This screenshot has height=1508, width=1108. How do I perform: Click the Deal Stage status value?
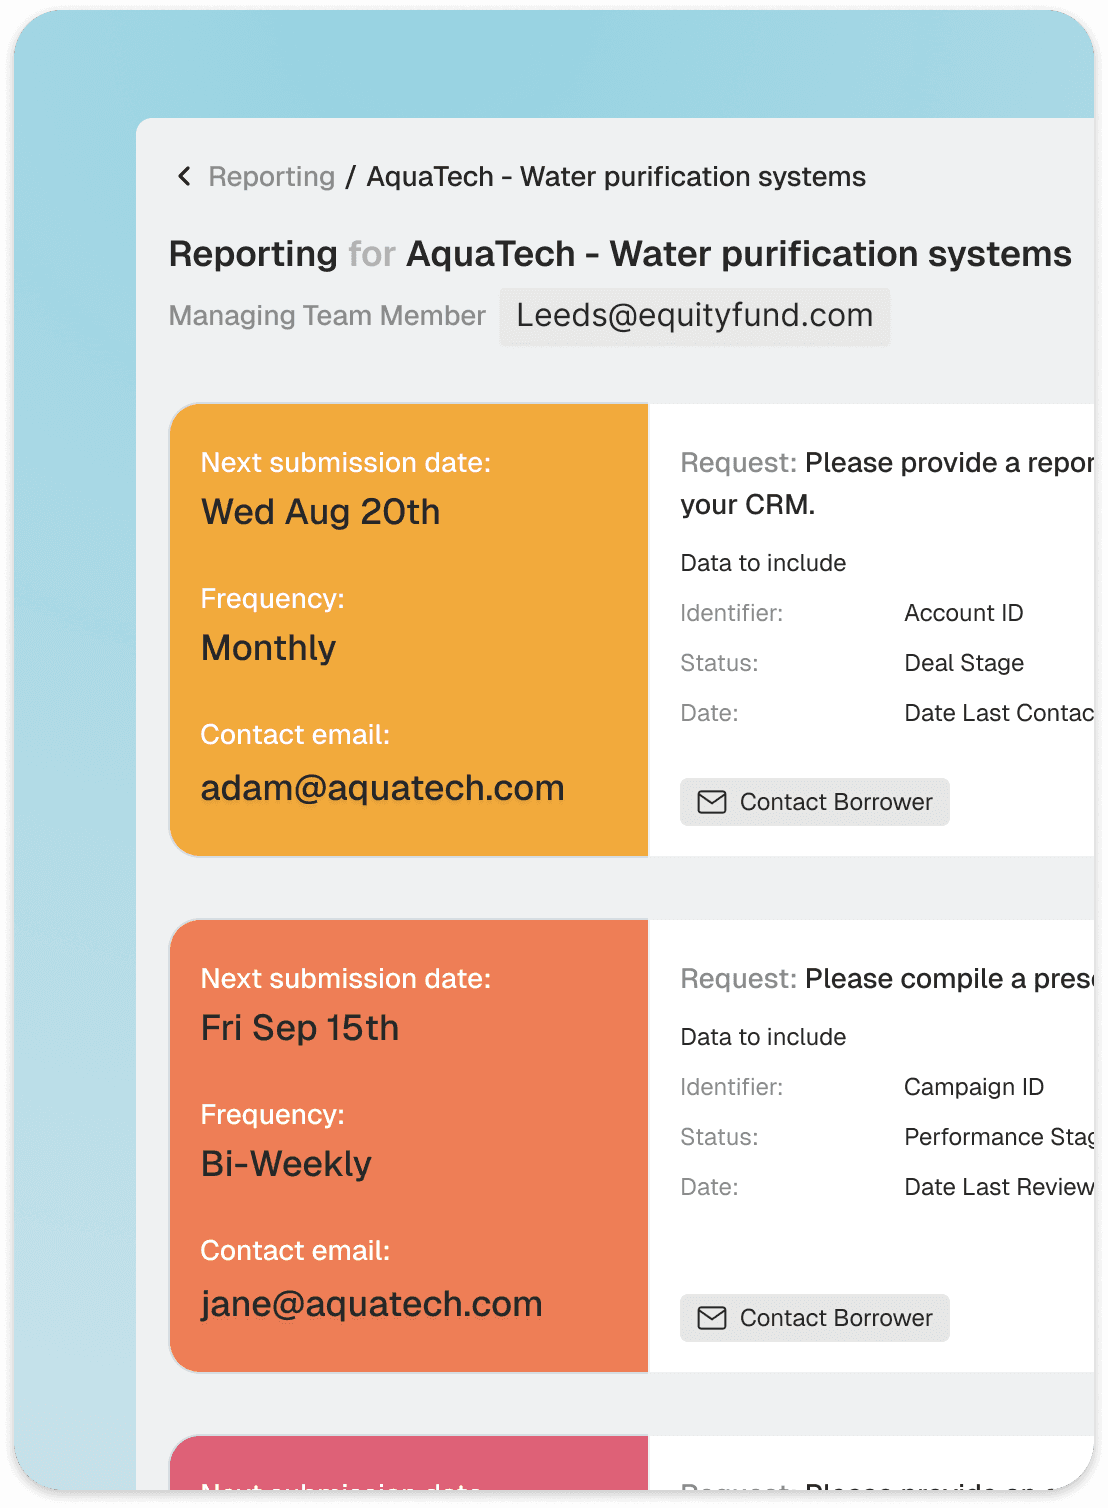pos(963,663)
